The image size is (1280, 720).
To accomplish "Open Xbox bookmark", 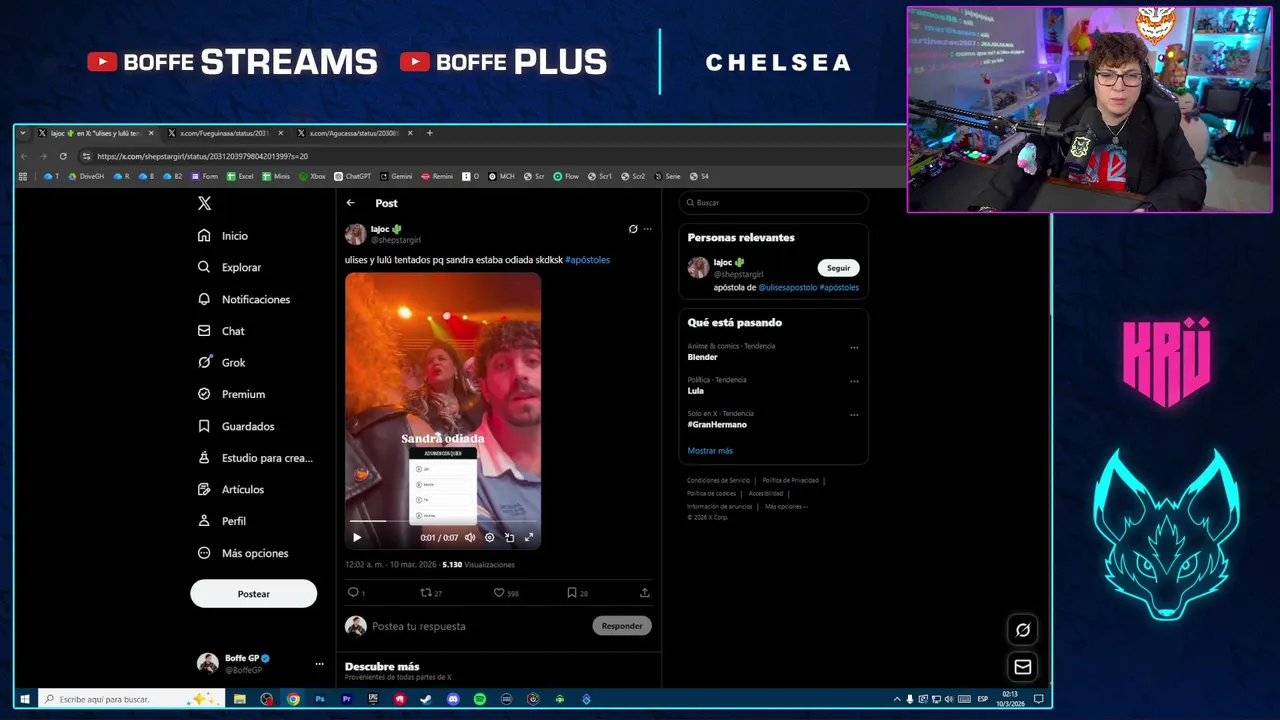I will (311, 176).
